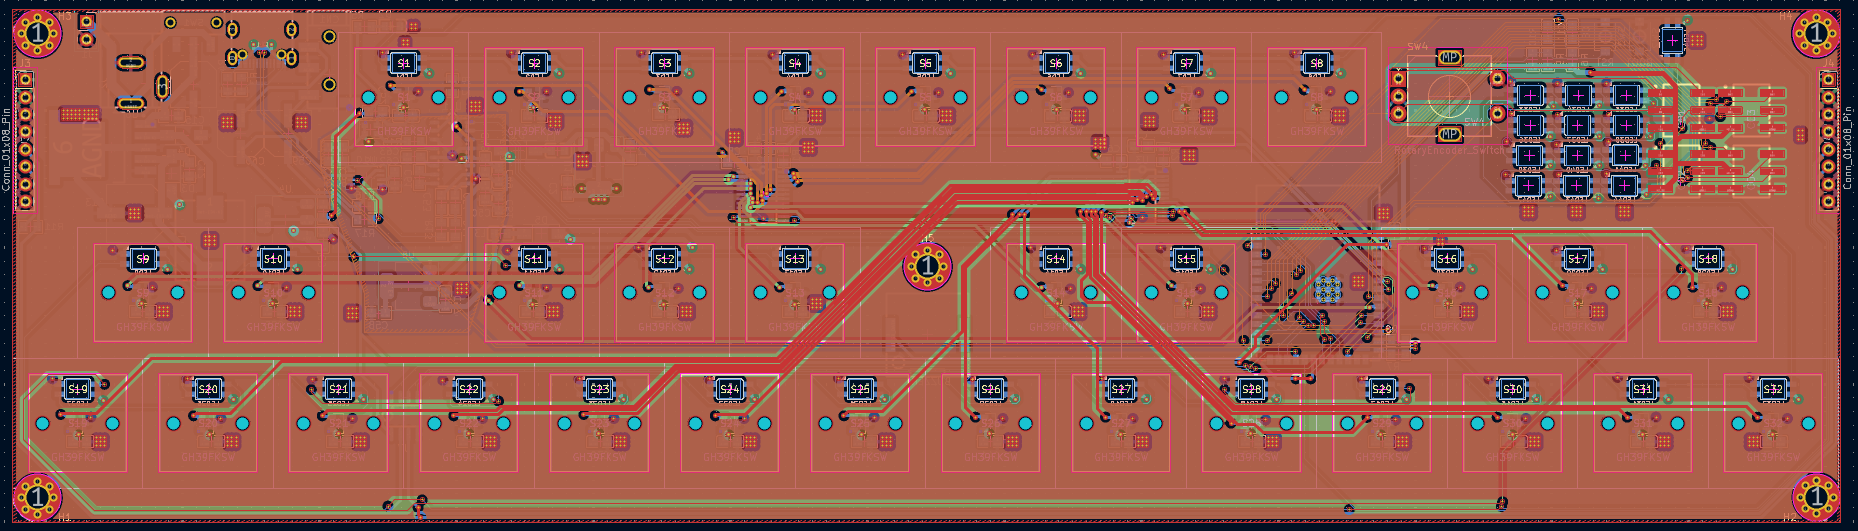1858x531 pixels.
Task: Select the S13 component
Action: pyautogui.click(x=795, y=259)
